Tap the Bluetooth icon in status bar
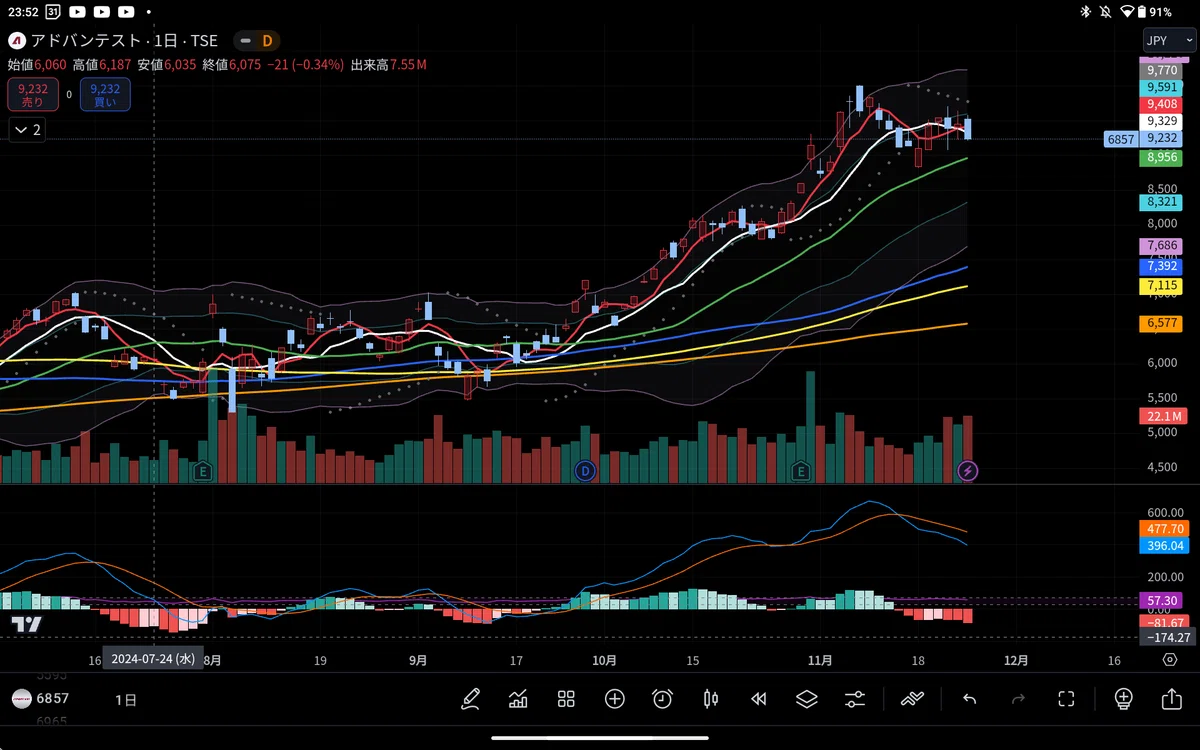The image size is (1200, 750). tap(1086, 12)
